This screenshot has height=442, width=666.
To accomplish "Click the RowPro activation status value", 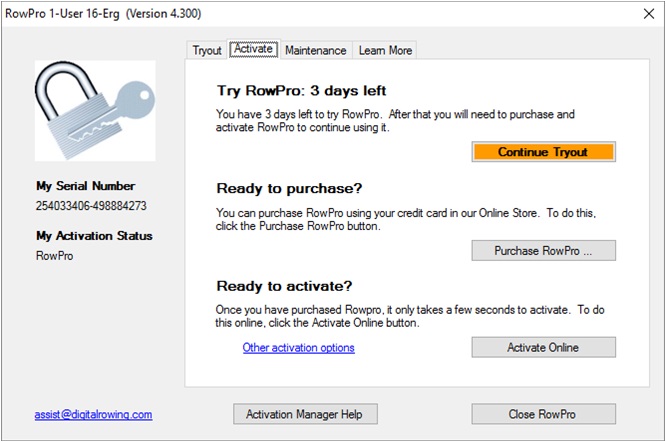I will pyautogui.click(x=55, y=256).
